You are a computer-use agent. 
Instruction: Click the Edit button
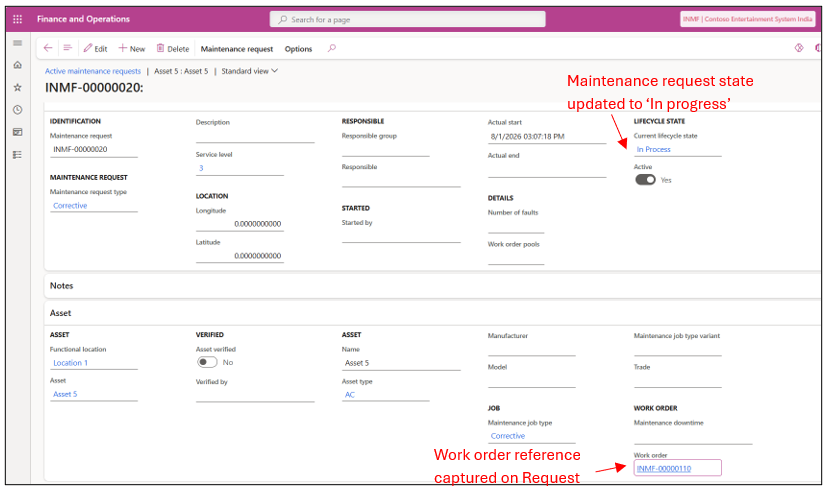(x=95, y=48)
